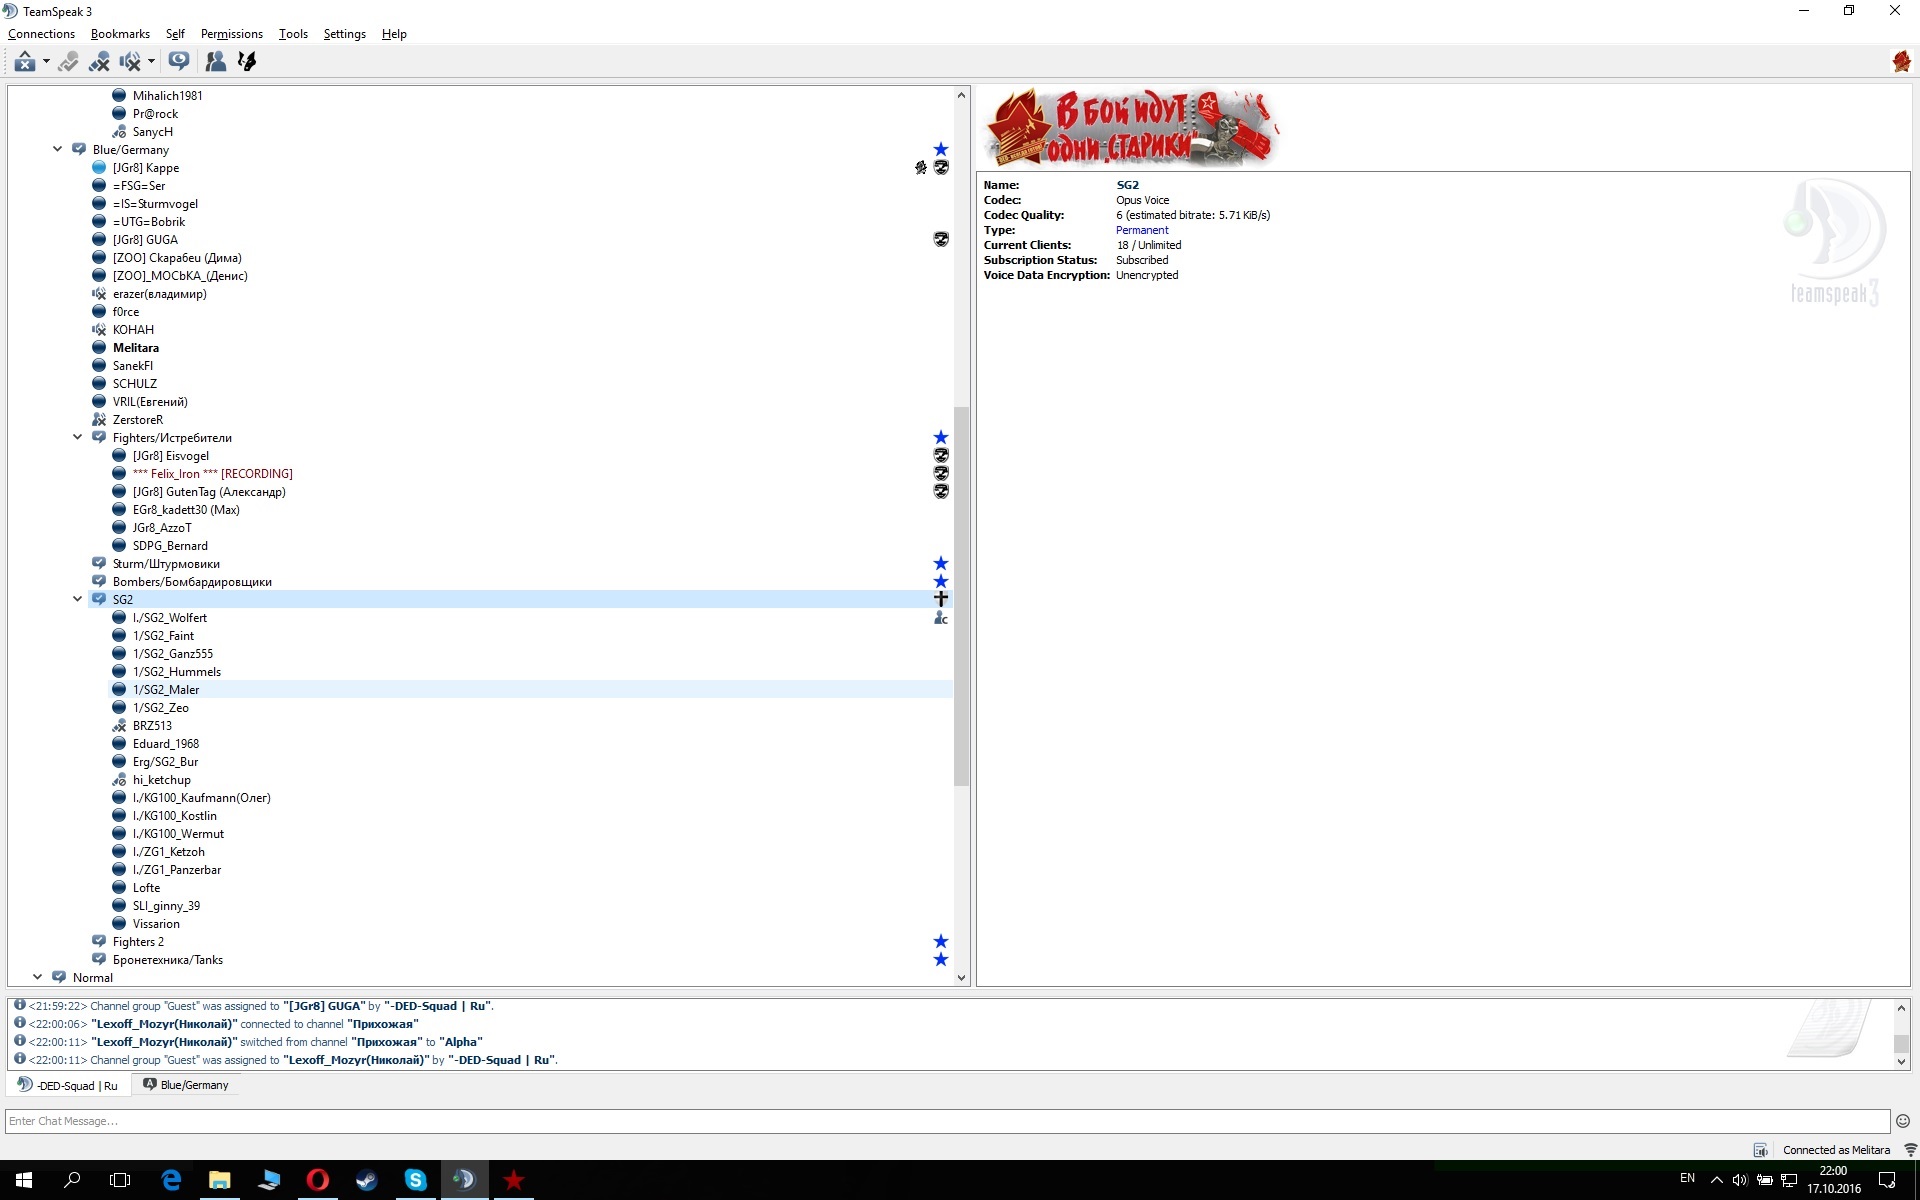The width and height of the screenshot is (1920, 1200).
Task: Collapse the Blue/Germany channel tree
Action: [x=57, y=150]
